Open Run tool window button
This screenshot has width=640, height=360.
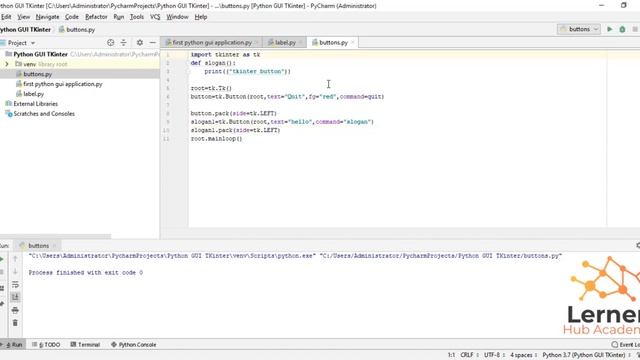[13, 344]
